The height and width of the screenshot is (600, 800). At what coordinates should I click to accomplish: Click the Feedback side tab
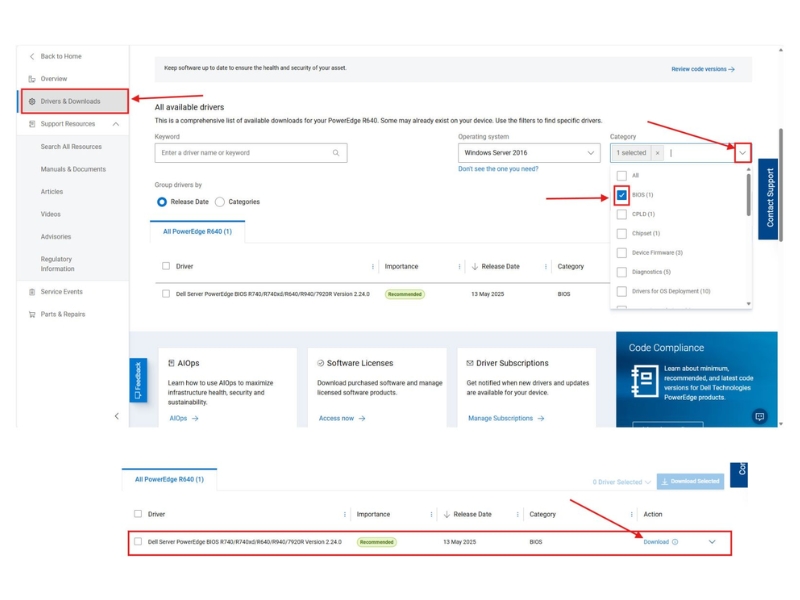point(138,380)
